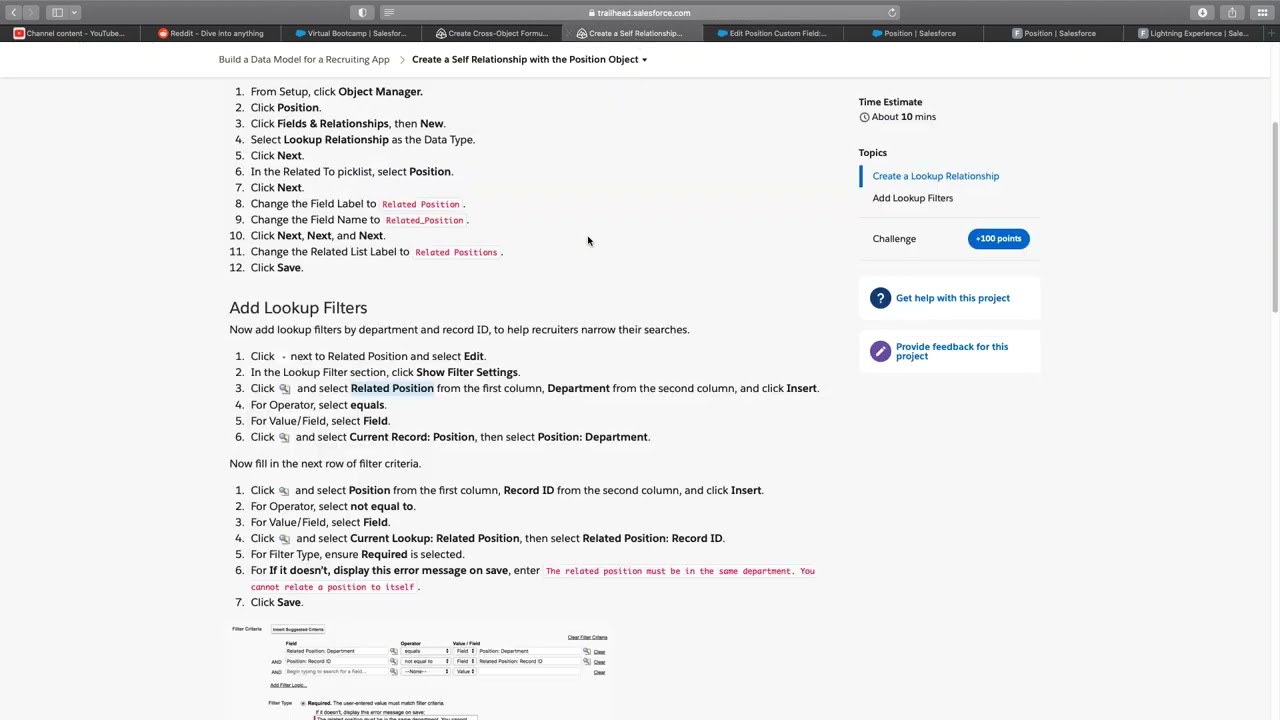Click lookup icon before 'Current Record: Position'
This screenshot has height=720, width=1280.
[x=285, y=438]
